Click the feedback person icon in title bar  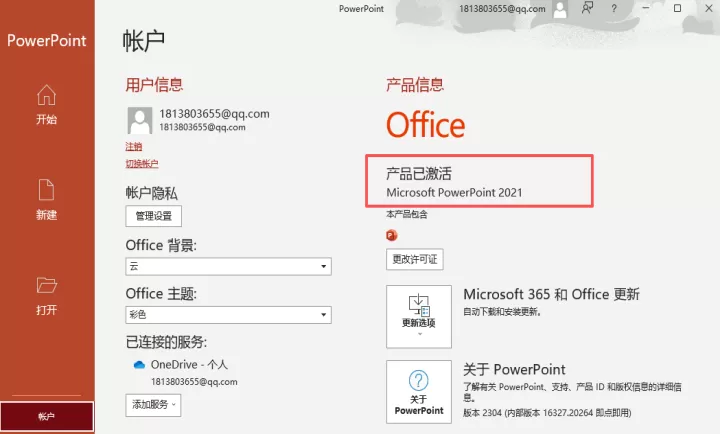(587, 8)
